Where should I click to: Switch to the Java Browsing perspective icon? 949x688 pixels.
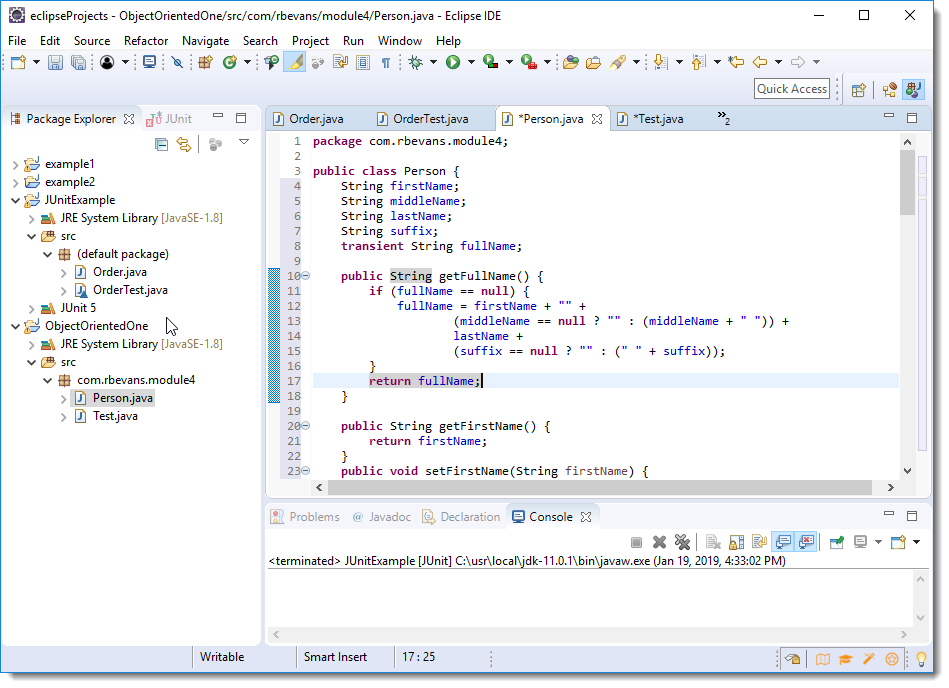(x=890, y=90)
